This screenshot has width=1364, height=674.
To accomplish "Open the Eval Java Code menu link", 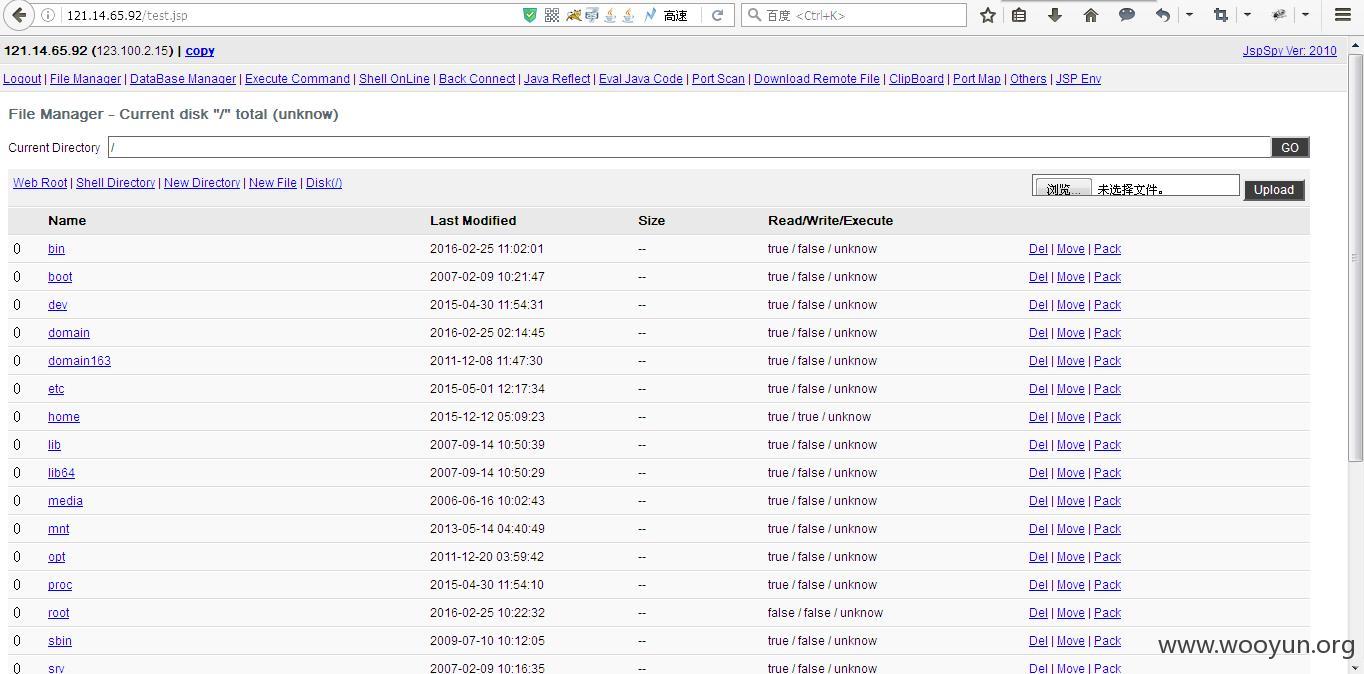I will click(x=640, y=79).
